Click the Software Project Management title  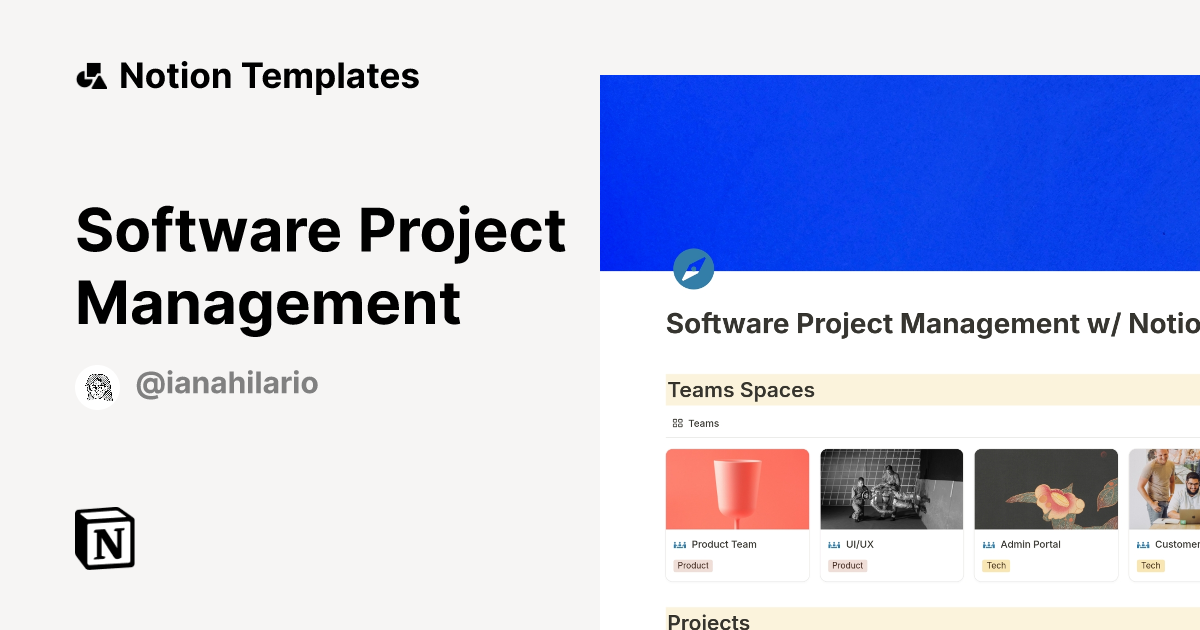(320, 265)
